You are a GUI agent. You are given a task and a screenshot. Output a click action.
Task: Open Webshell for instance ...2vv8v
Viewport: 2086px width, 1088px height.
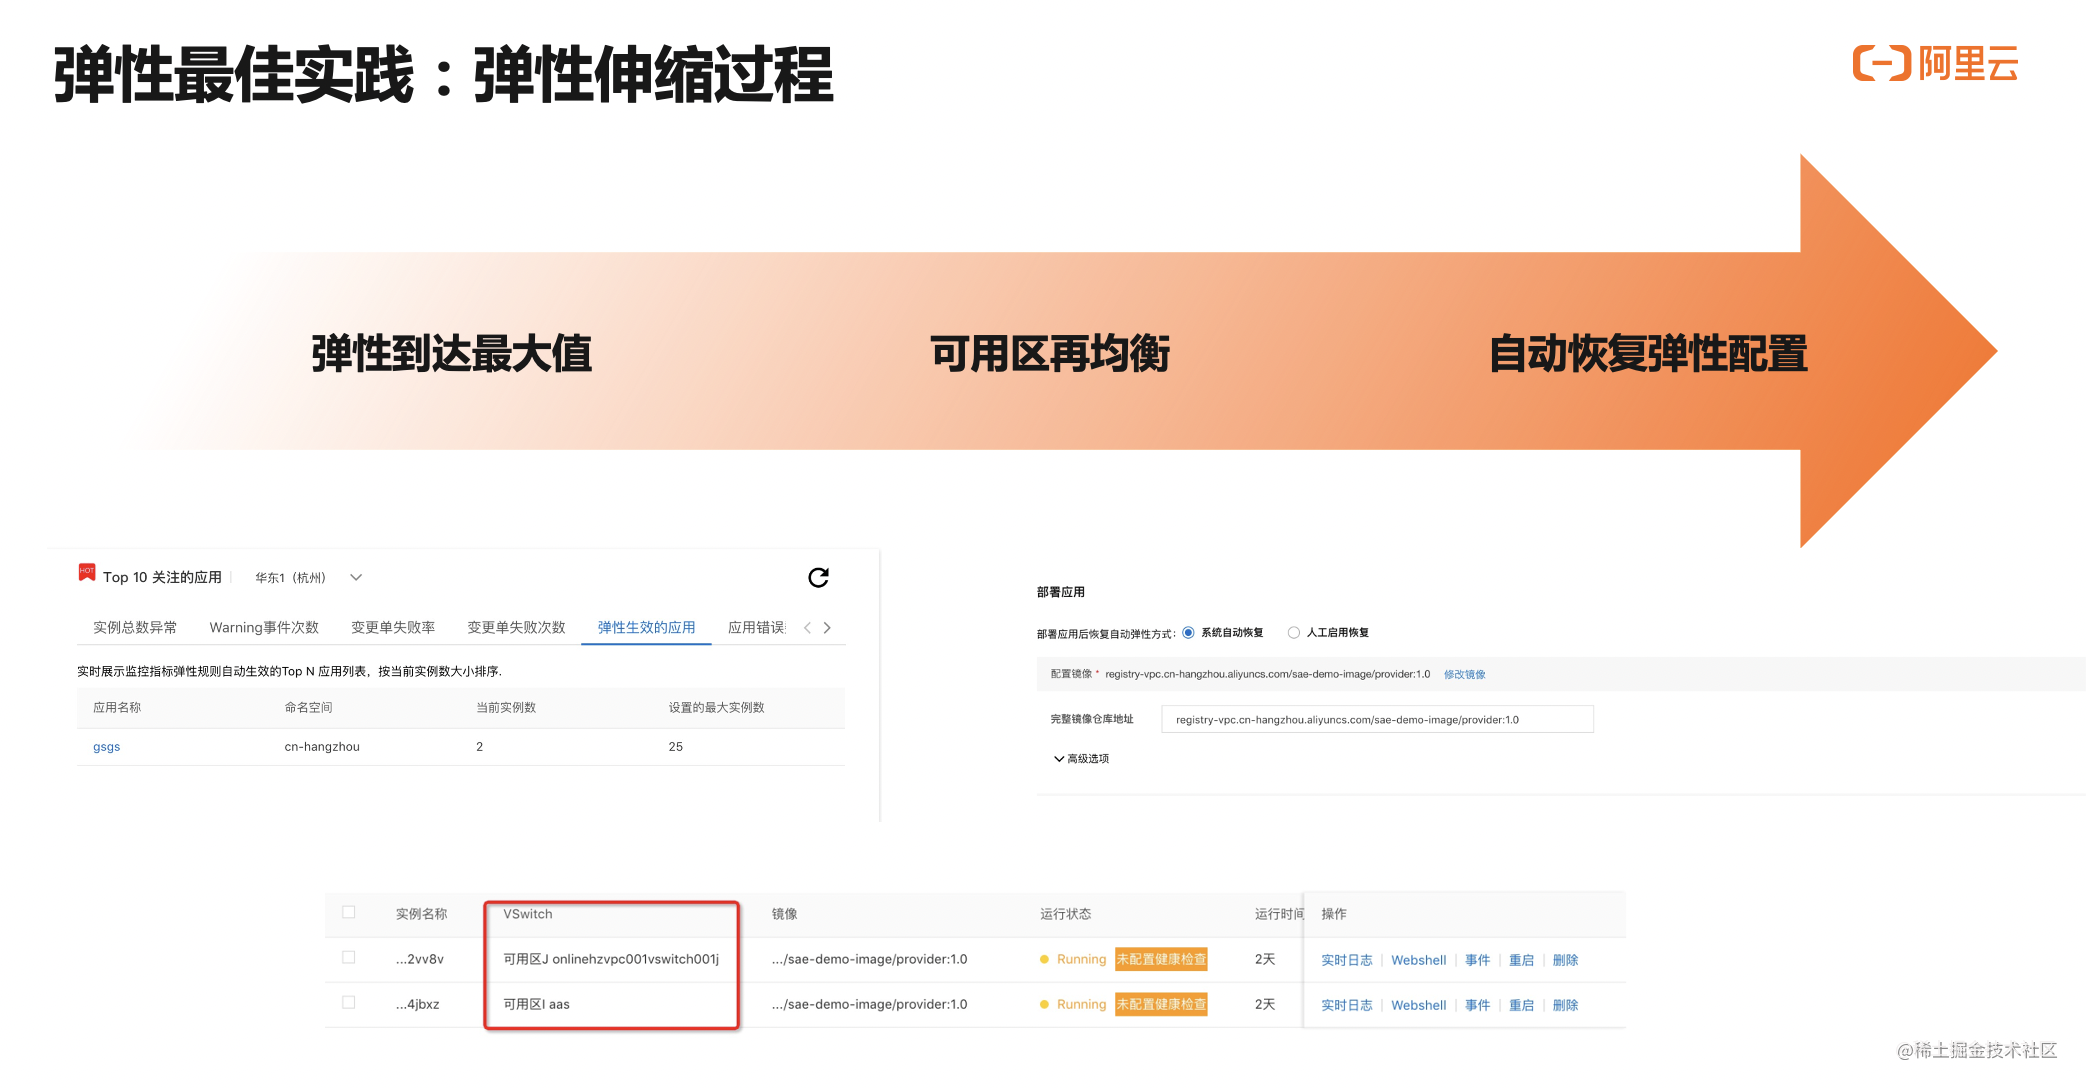[1418, 960]
